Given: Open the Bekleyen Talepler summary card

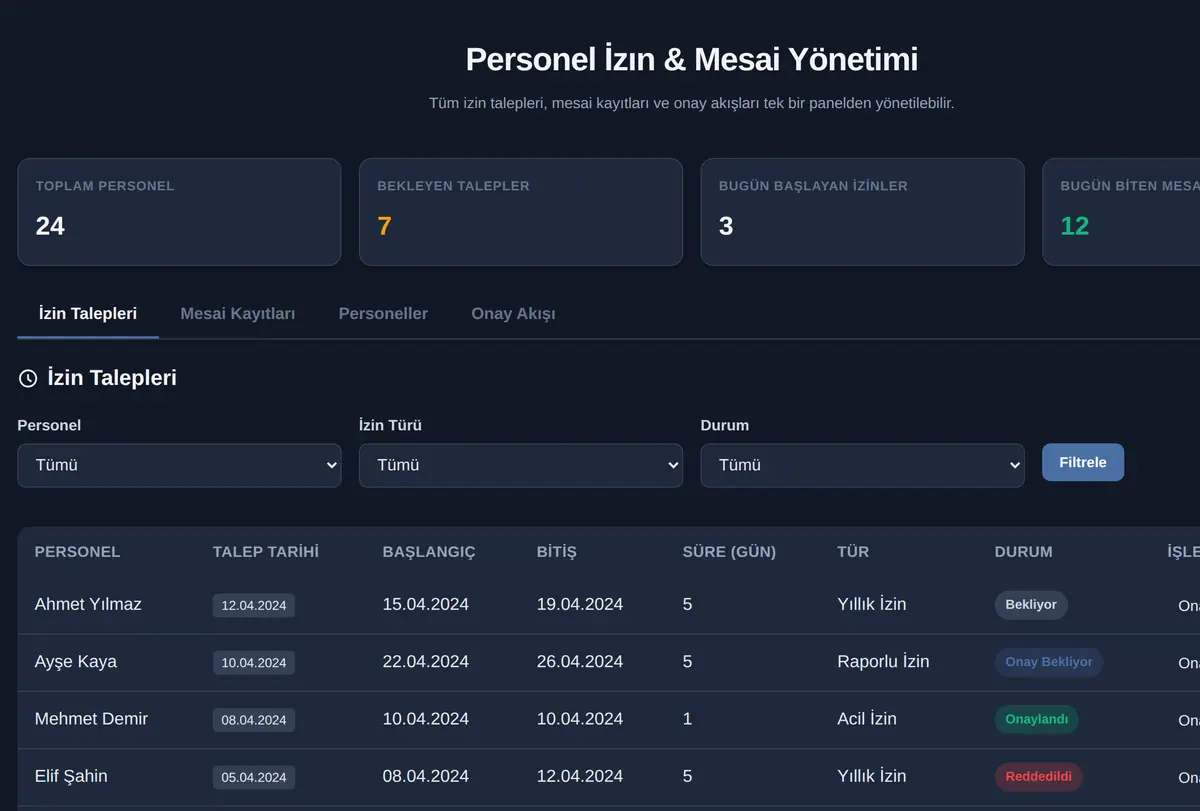Looking at the screenshot, I should (x=521, y=212).
